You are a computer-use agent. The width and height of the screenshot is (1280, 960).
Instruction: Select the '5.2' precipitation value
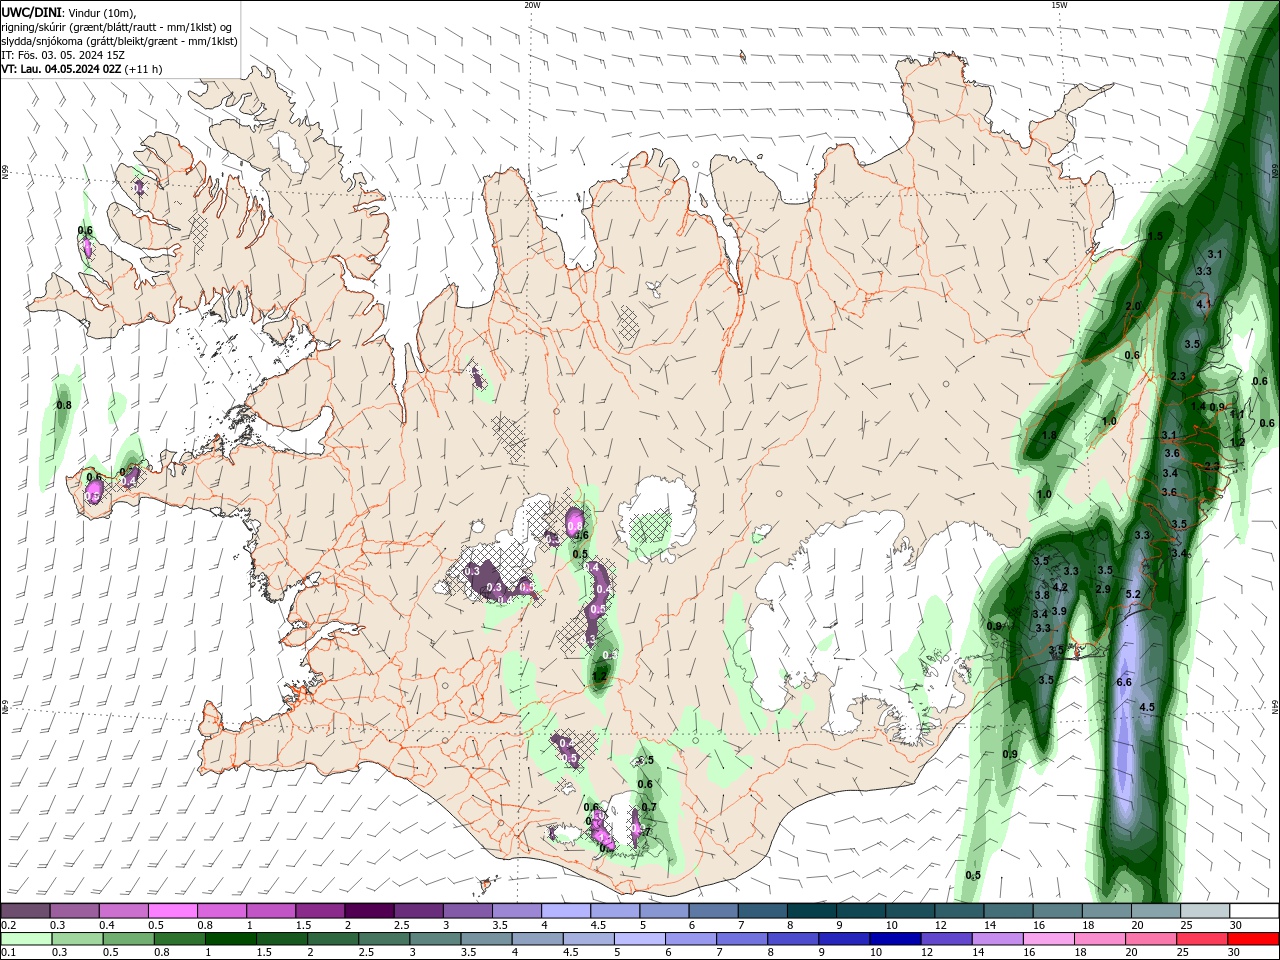point(1133,594)
